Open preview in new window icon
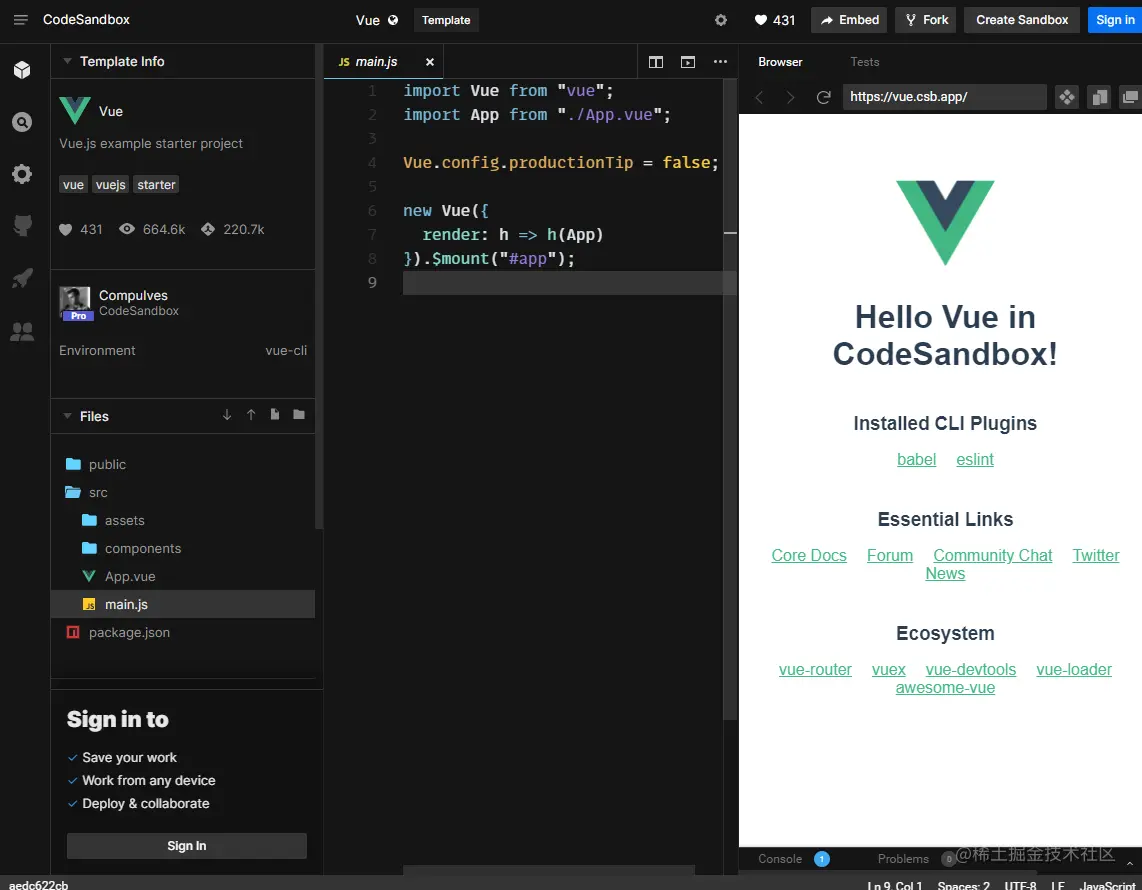 (1130, 97)
